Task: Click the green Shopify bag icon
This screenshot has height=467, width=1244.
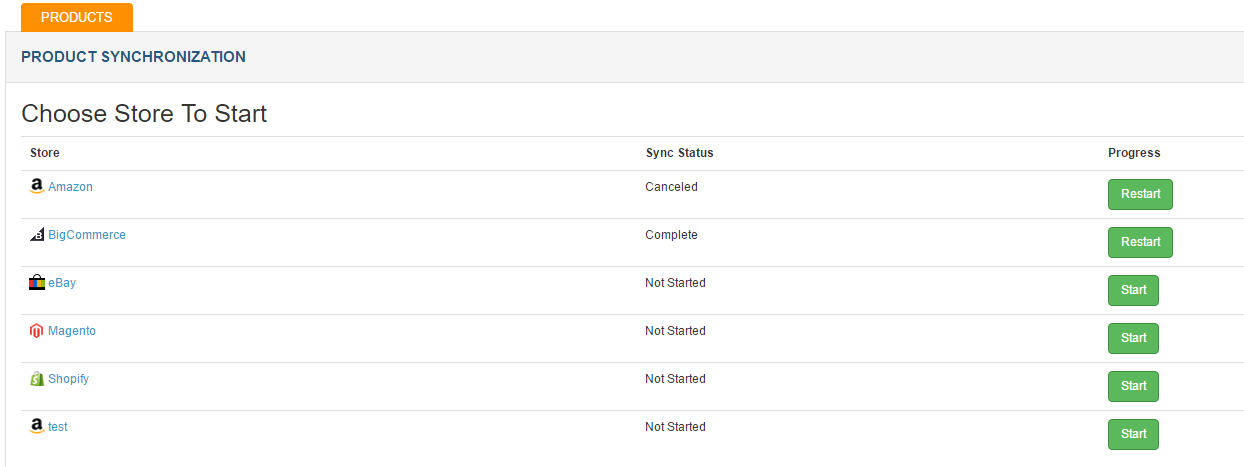Action: pyautogui.click(x=37, y=379)
